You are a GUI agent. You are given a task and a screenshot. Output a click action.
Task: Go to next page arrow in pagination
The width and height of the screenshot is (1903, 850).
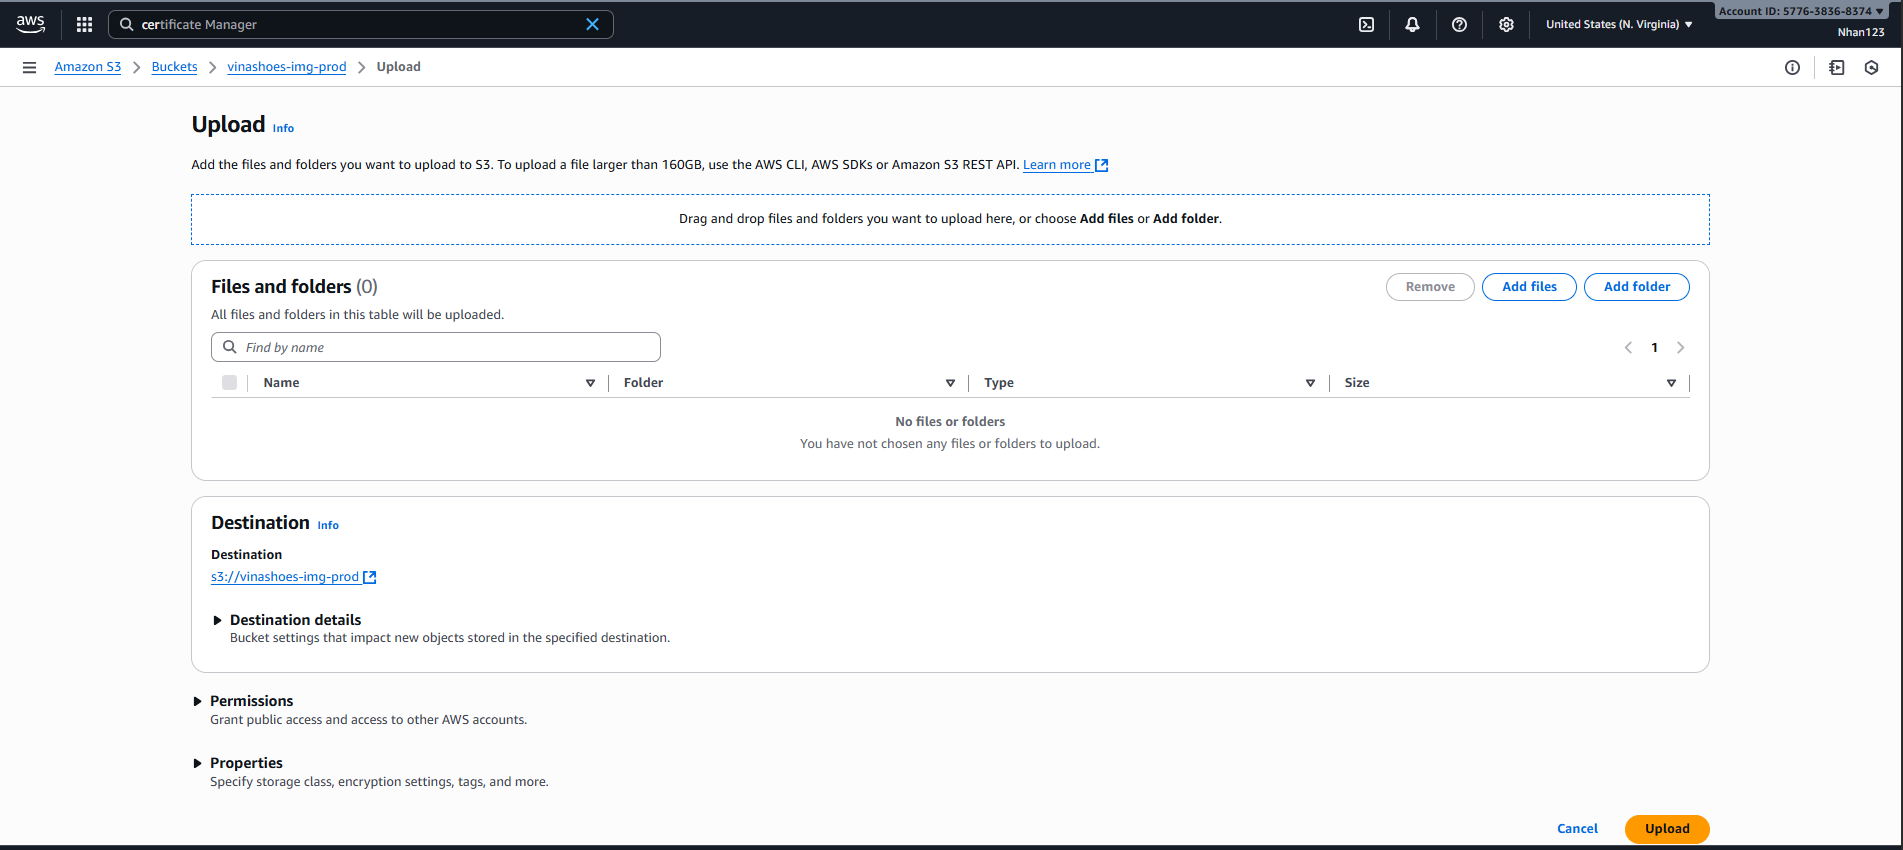coord(1680,347)
